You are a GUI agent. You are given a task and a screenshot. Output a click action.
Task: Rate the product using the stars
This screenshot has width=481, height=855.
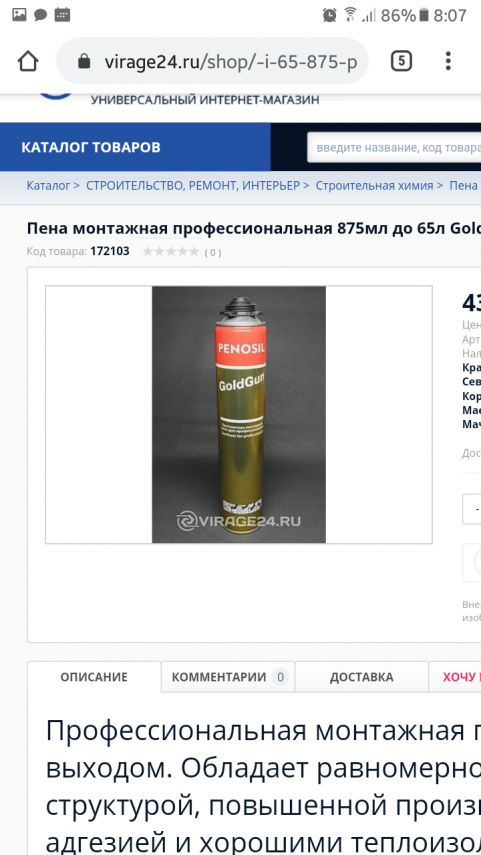point(171,251)
